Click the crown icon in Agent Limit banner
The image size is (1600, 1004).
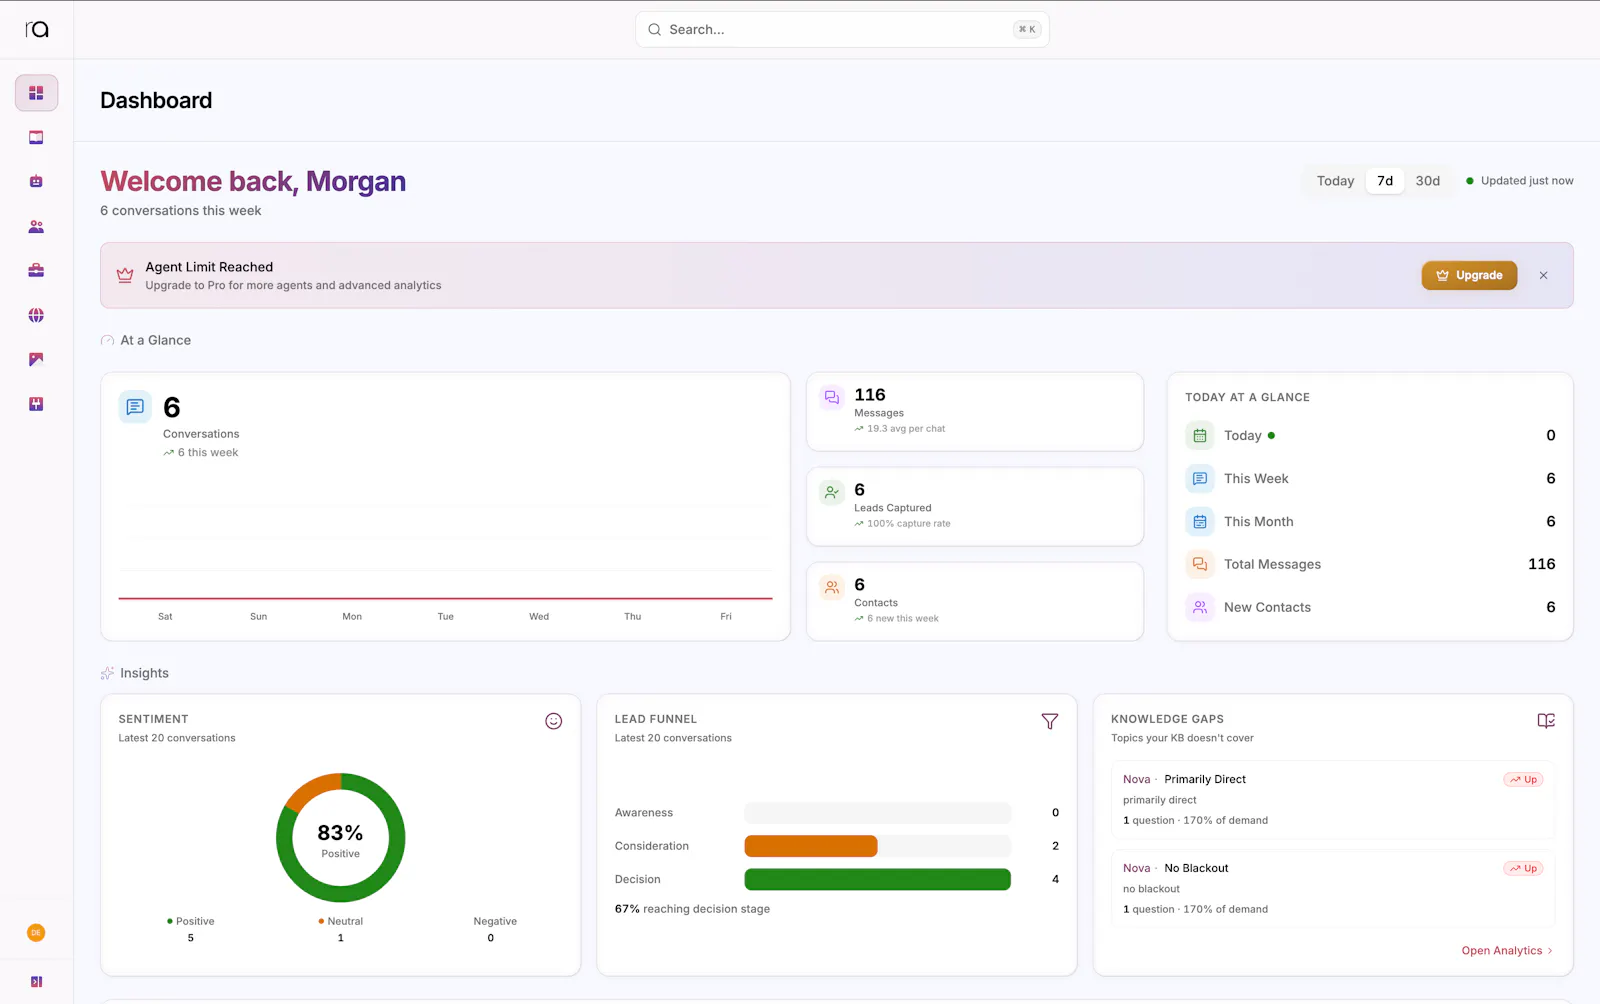pyautogui.click(x=125, y=275)
